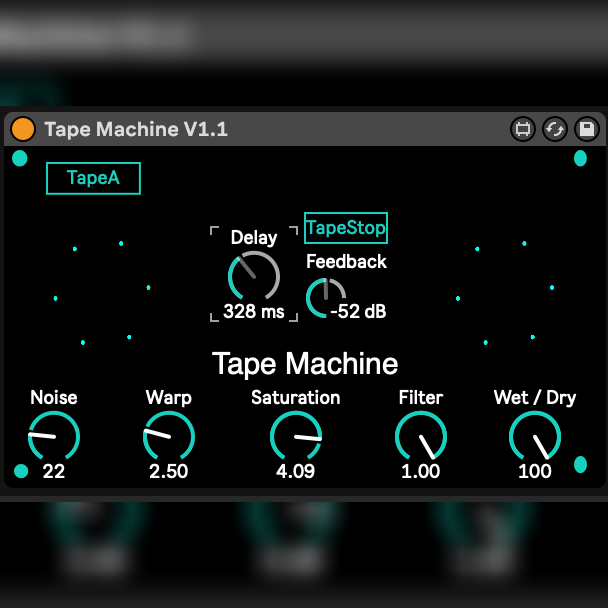The height and width of the screenshot is (608, 608).
Task: Click the Warp knob
Action: point(169,436)
